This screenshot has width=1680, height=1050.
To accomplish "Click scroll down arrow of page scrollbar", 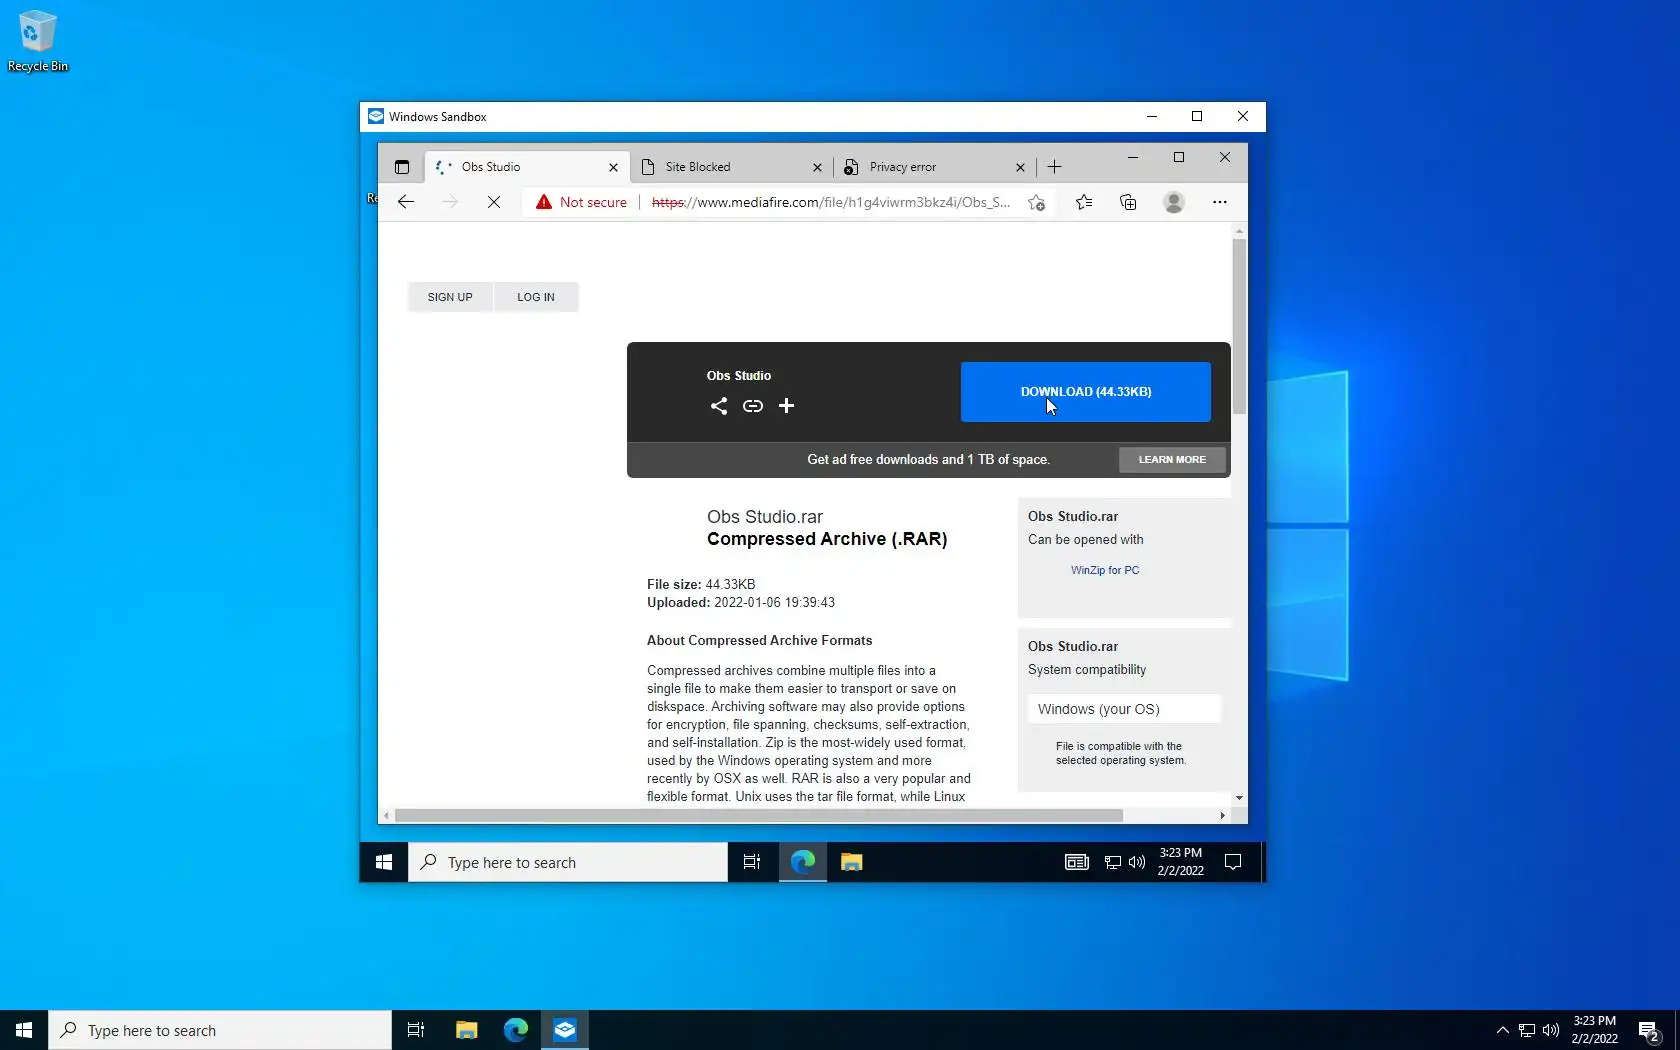I will point(1239,798).
